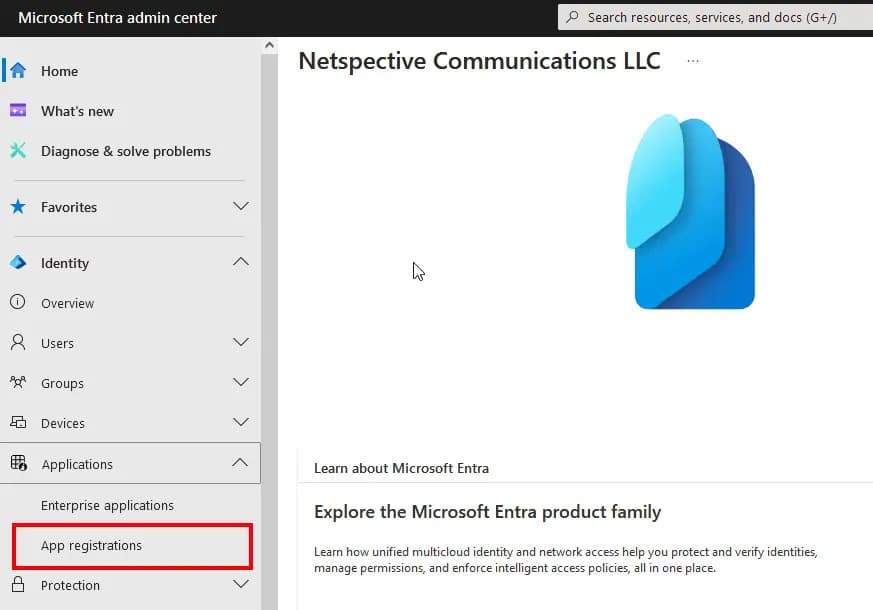
Task: Select the What's new megaphone icon
Action: [18, 111]
